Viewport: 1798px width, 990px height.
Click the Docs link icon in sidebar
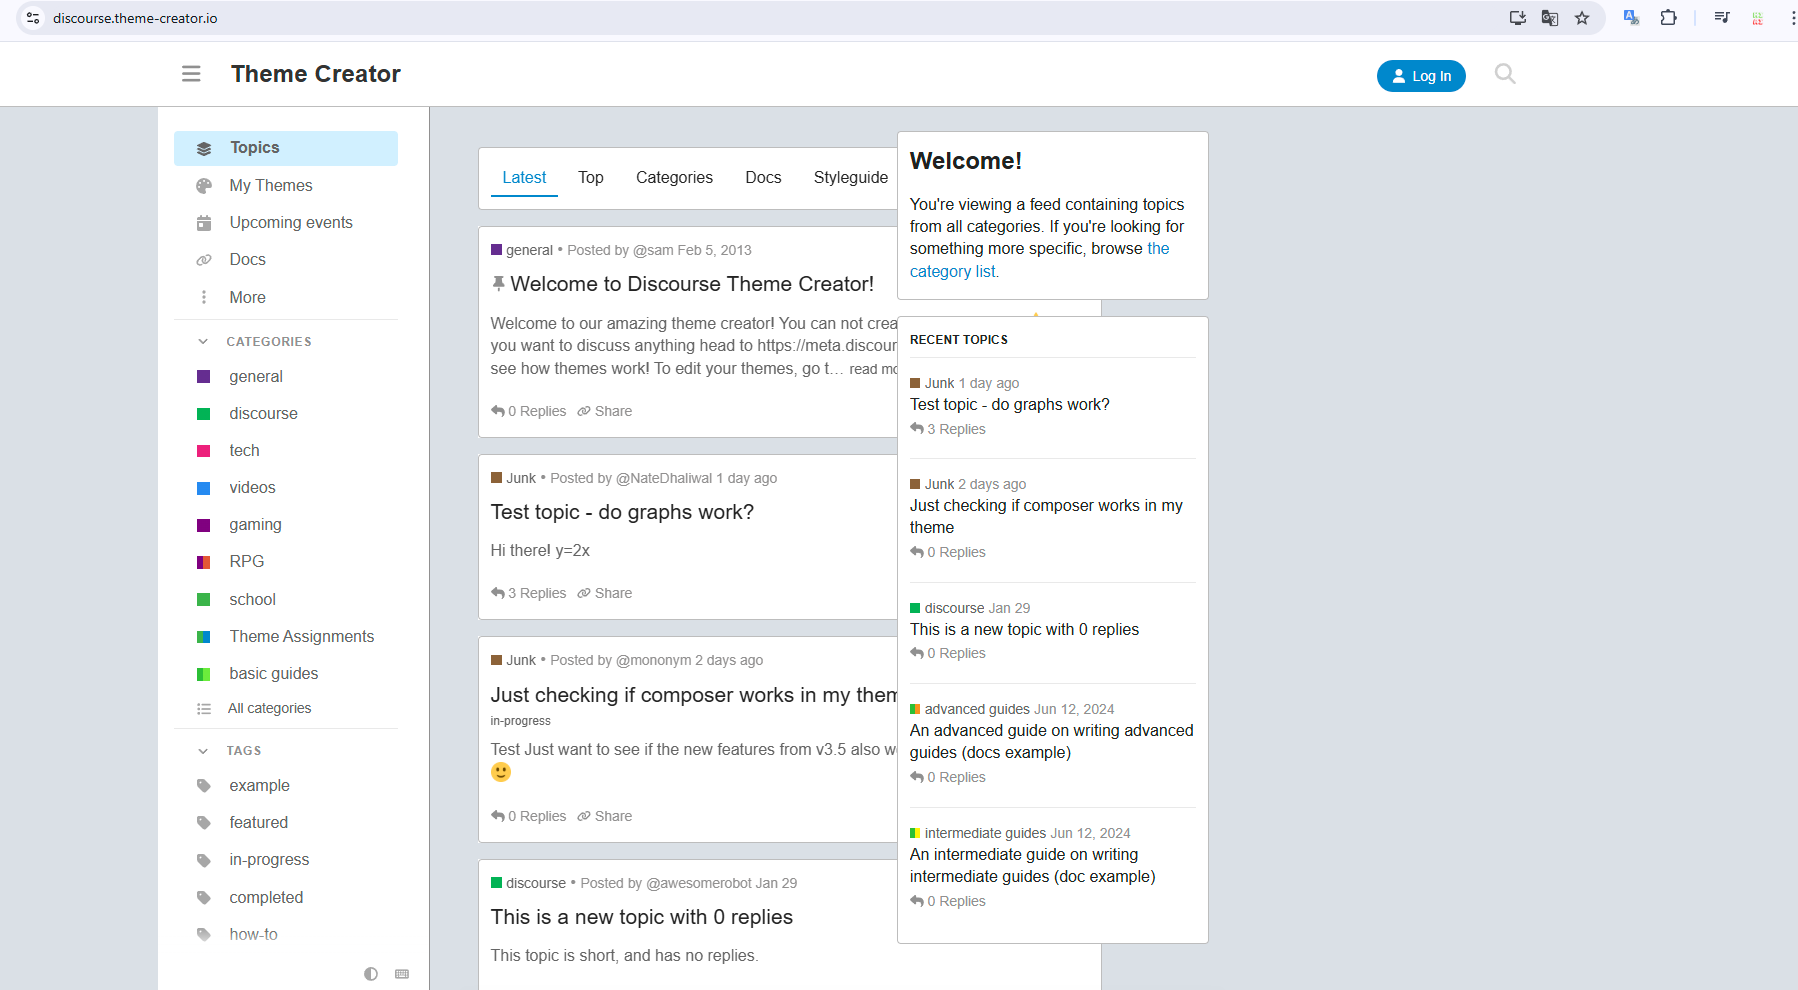204,260
